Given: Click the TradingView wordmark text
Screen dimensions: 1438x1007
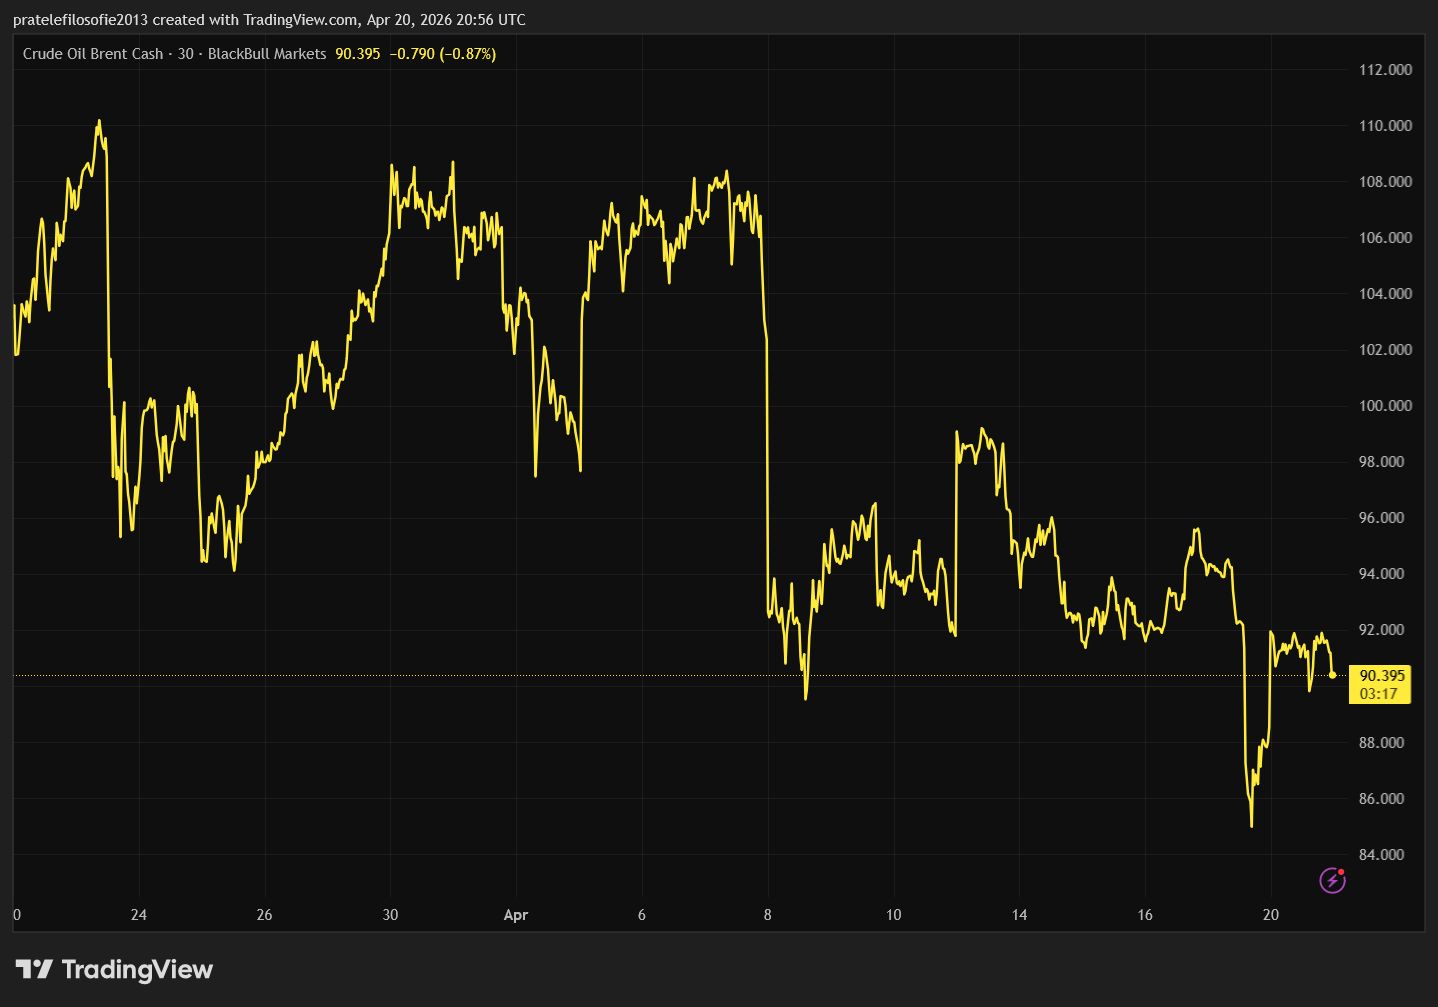Looking at the screenshot, I should (137, 969).
